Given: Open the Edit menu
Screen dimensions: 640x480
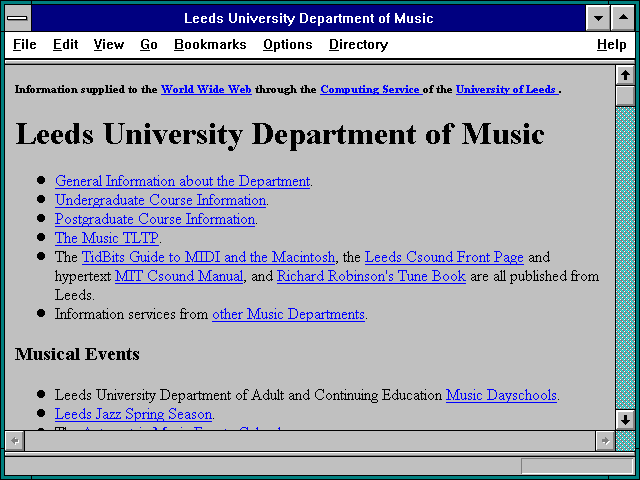Looking at the screenshot, I should [65, 44].
